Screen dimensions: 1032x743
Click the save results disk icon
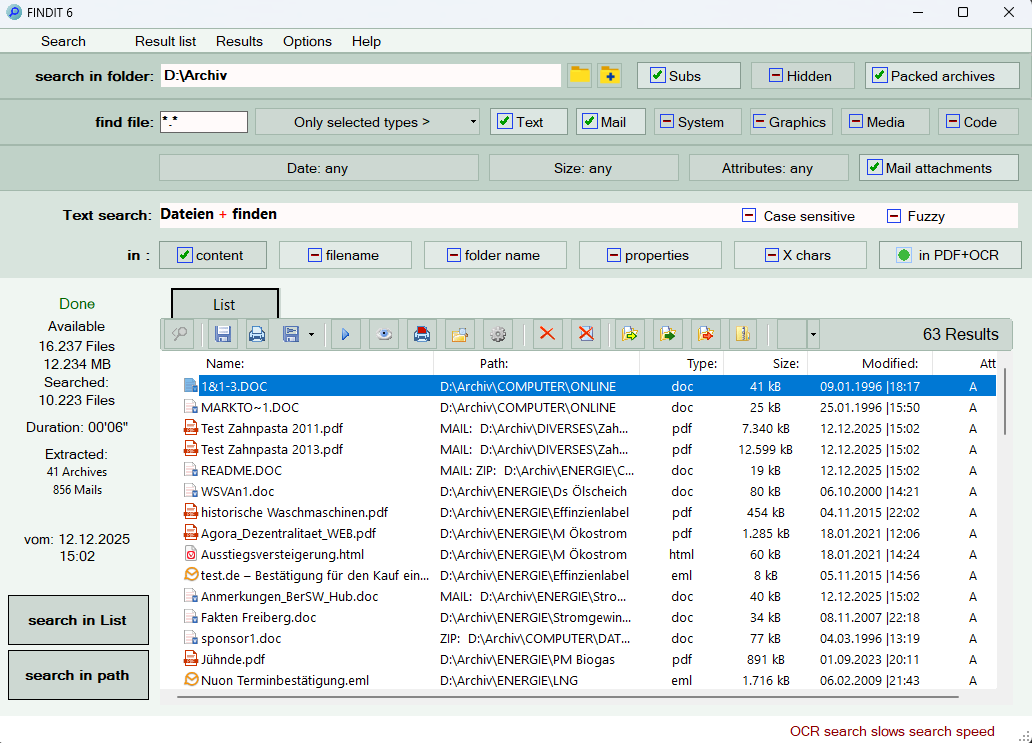pos(224,334)
